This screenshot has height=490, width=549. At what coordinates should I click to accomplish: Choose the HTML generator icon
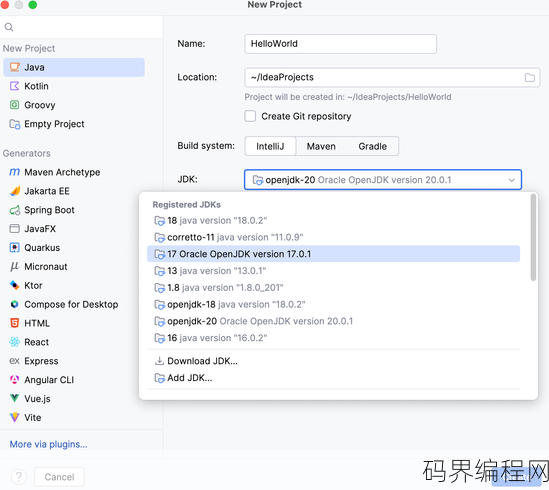[14, 323]
